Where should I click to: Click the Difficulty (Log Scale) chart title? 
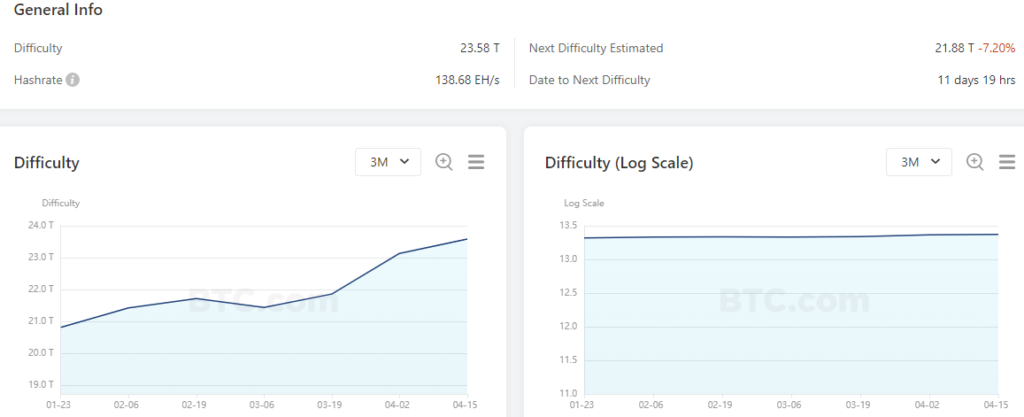(x=619, y=163)
